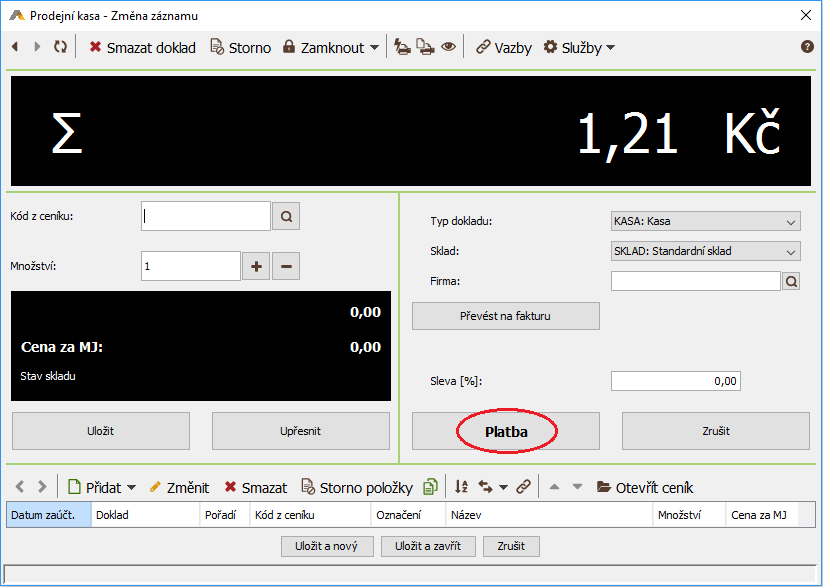The image size is (823, 587).
Task: Click Změnit with the pencil icon
Action: click(179, 488)
